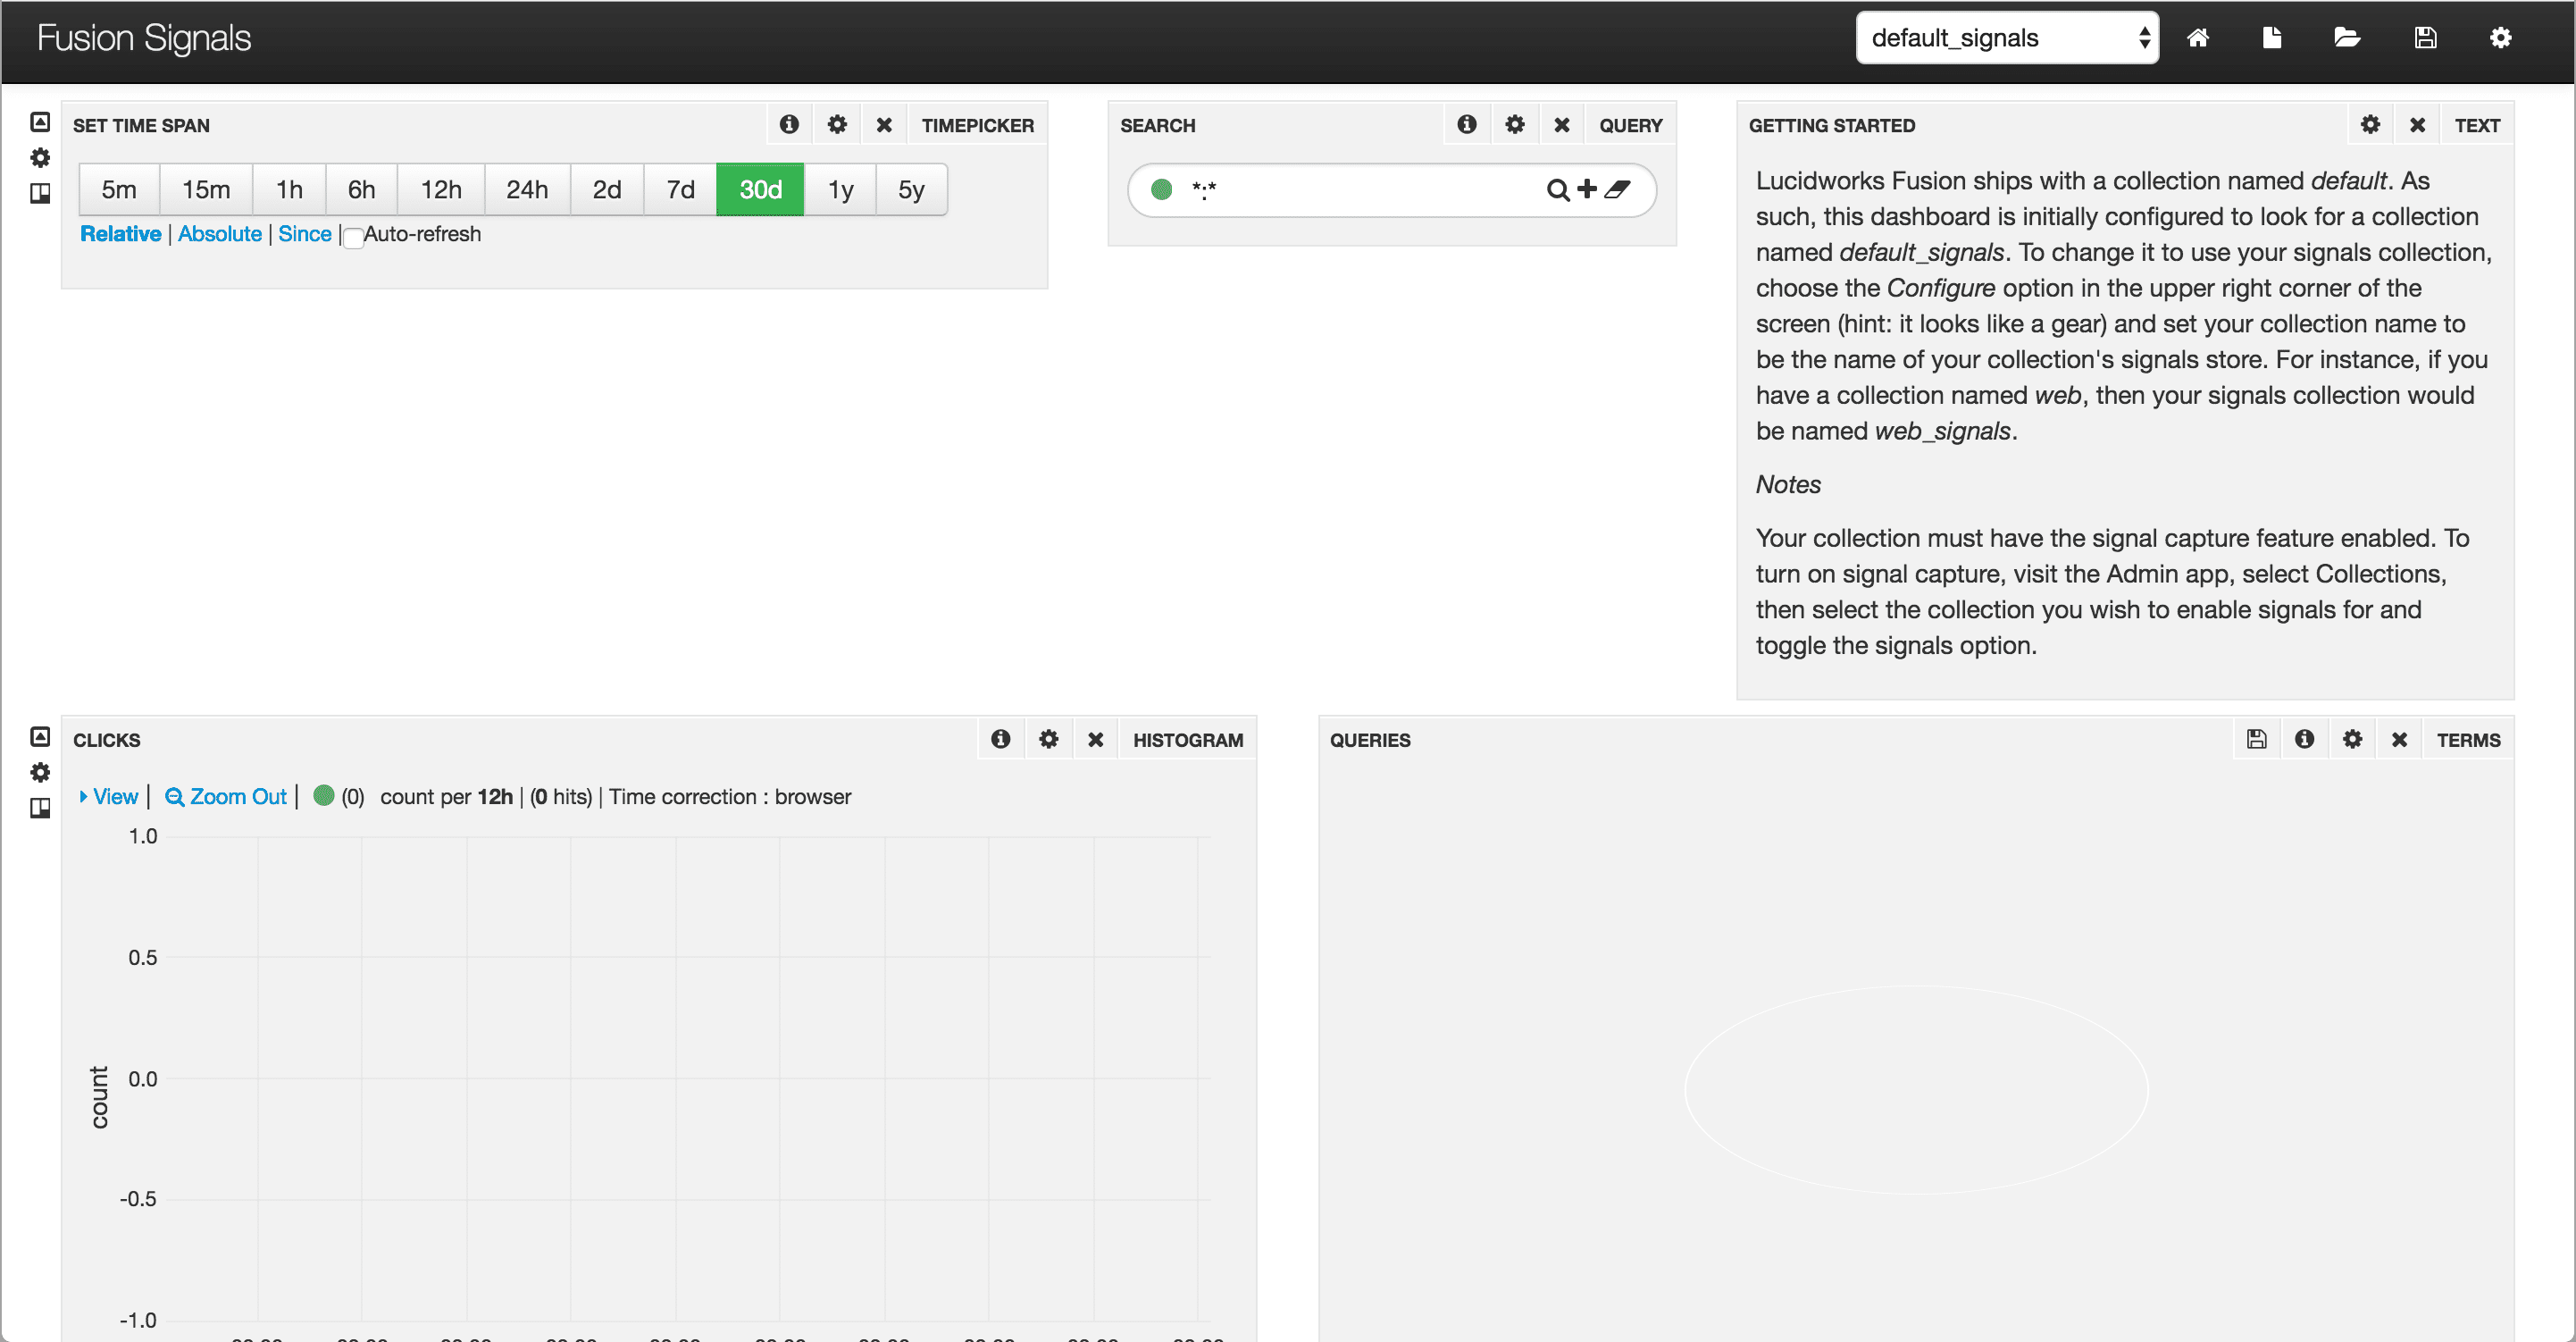This screenshot has width=2576, height=1342.
Task: Click Zoom Out on the histogram
Action: click(226, 797)
